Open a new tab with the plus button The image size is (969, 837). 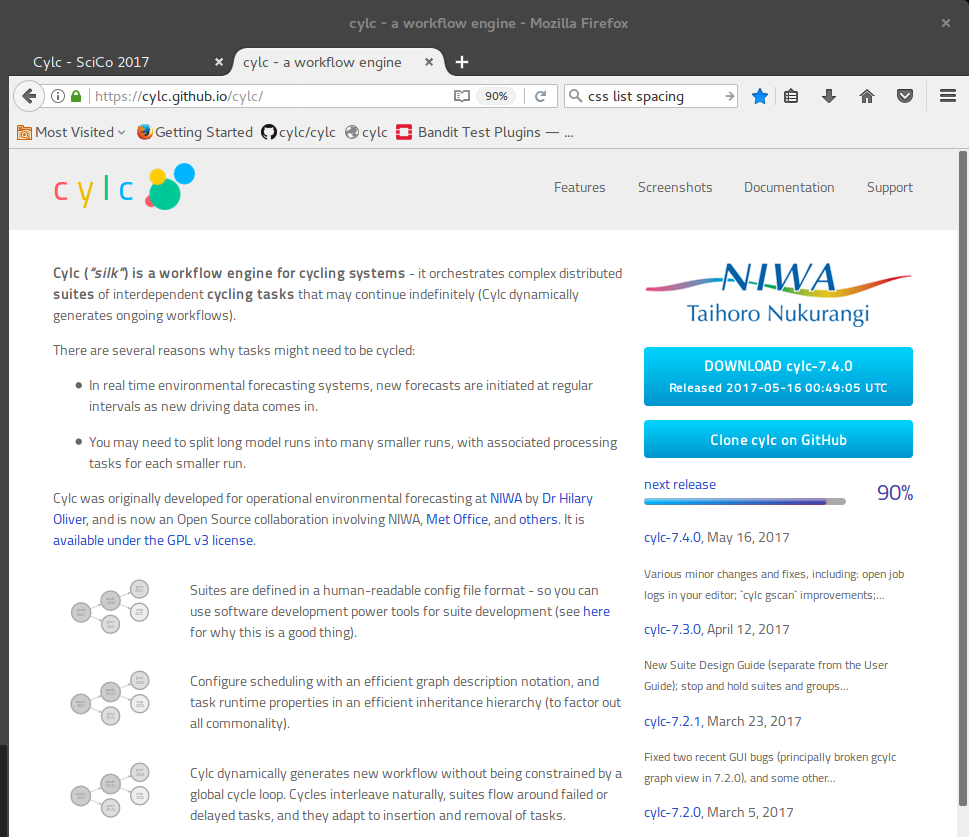click(x=462, y=62)
